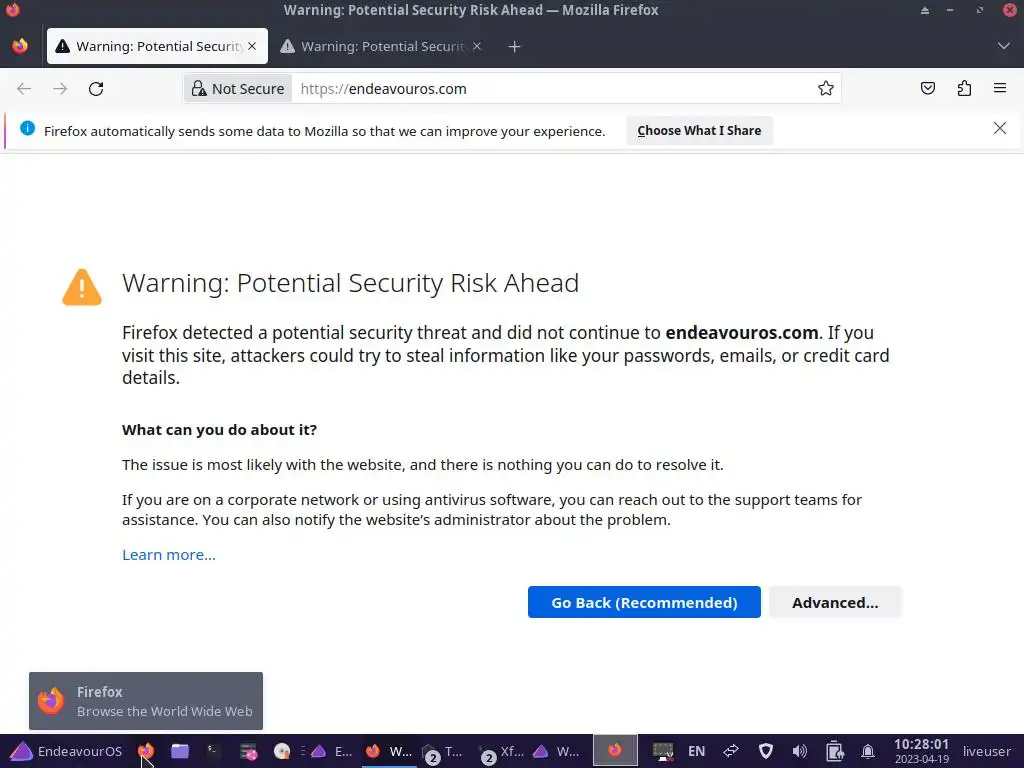Switch to the Firefox 'W...' taskbar window
This screenshot has height=768, width=1024.
tap(389, 752)
